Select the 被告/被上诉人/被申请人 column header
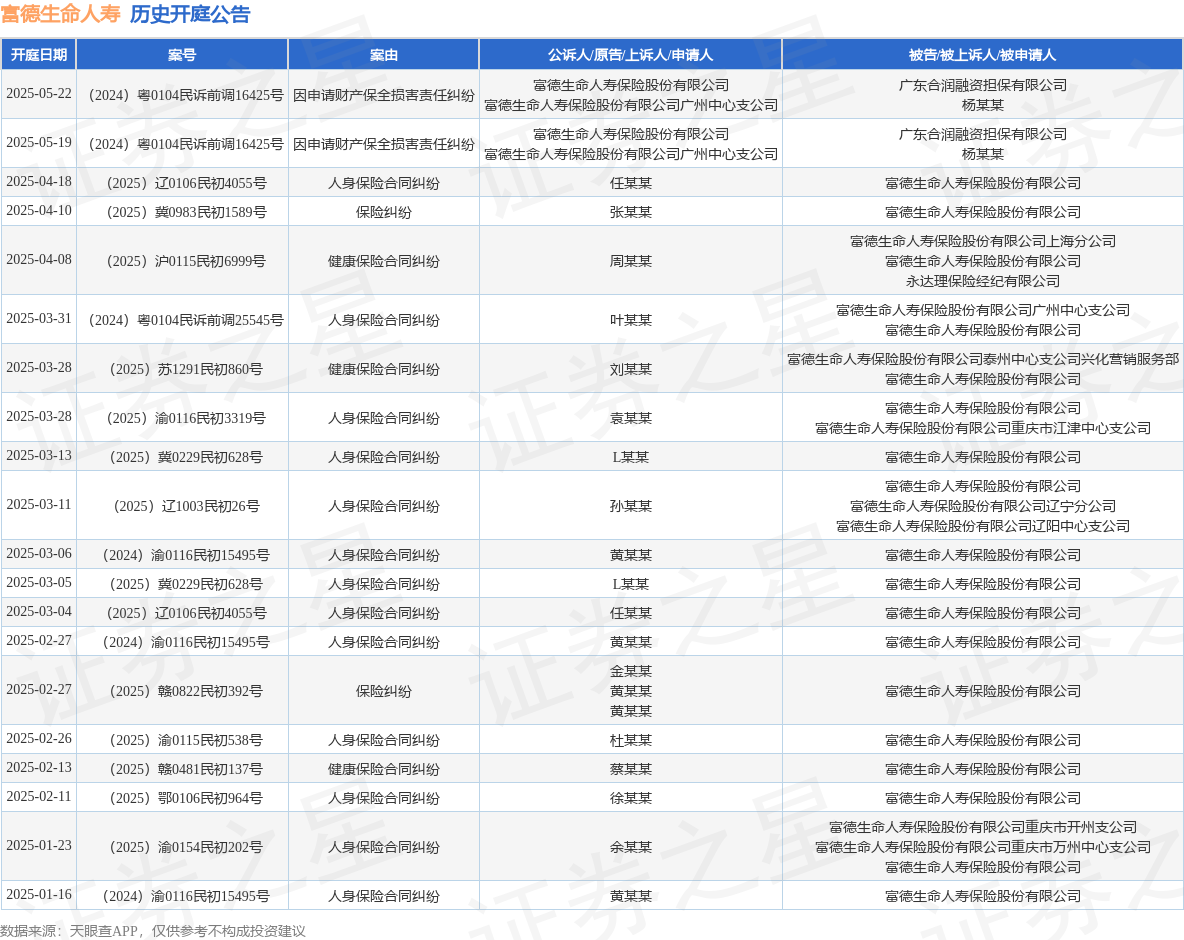The width and height of the screenshot is (1184, 940). click(982, 54)
